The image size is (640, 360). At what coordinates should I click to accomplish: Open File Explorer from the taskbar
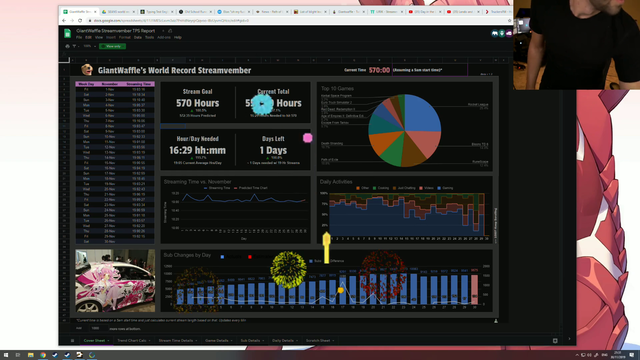tap(31, 355)
